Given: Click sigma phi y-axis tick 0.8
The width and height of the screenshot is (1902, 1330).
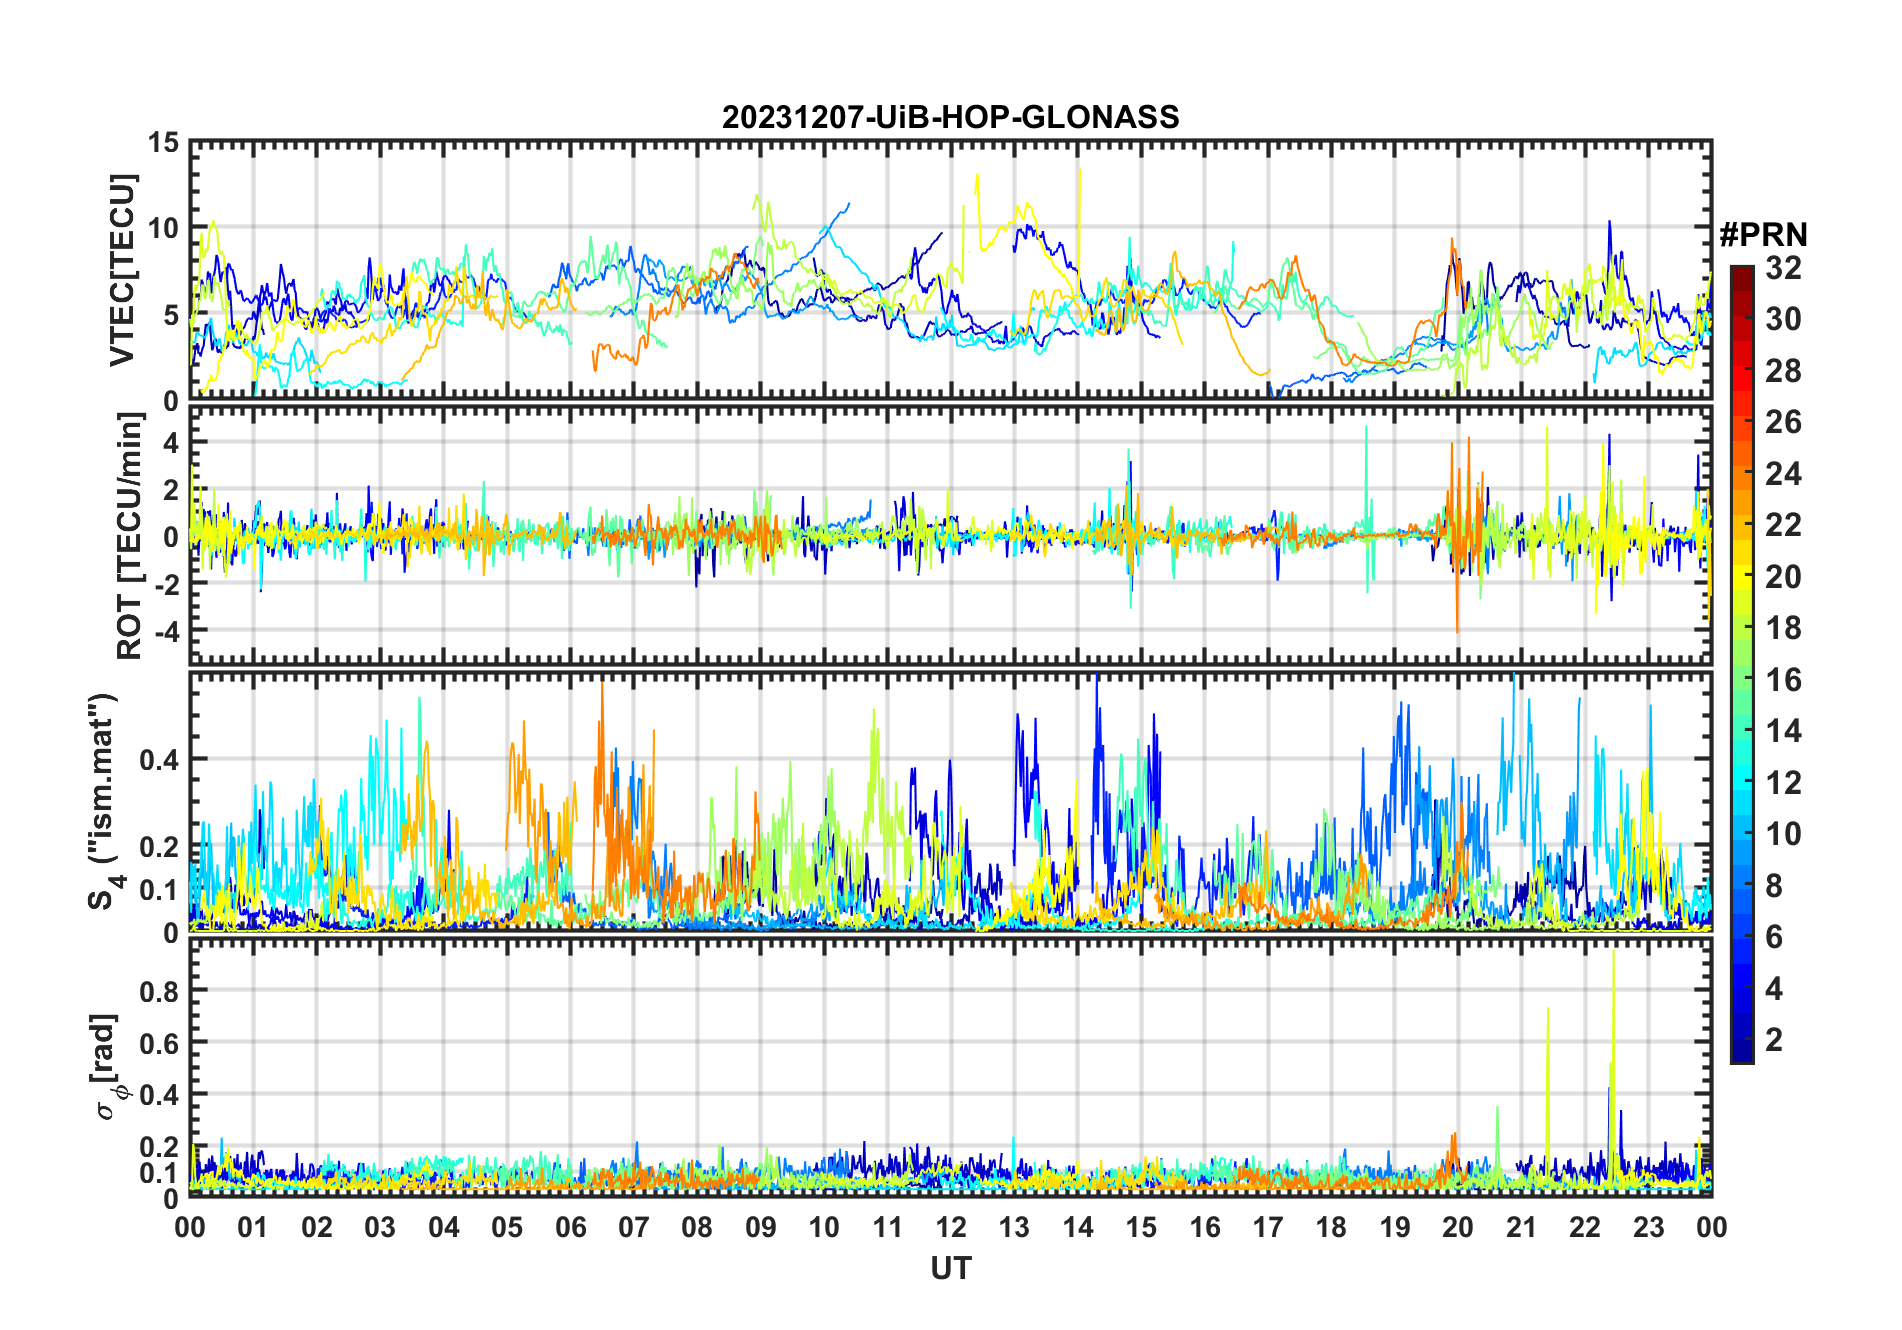Looking at the screenshot, I should coord(160,990).
